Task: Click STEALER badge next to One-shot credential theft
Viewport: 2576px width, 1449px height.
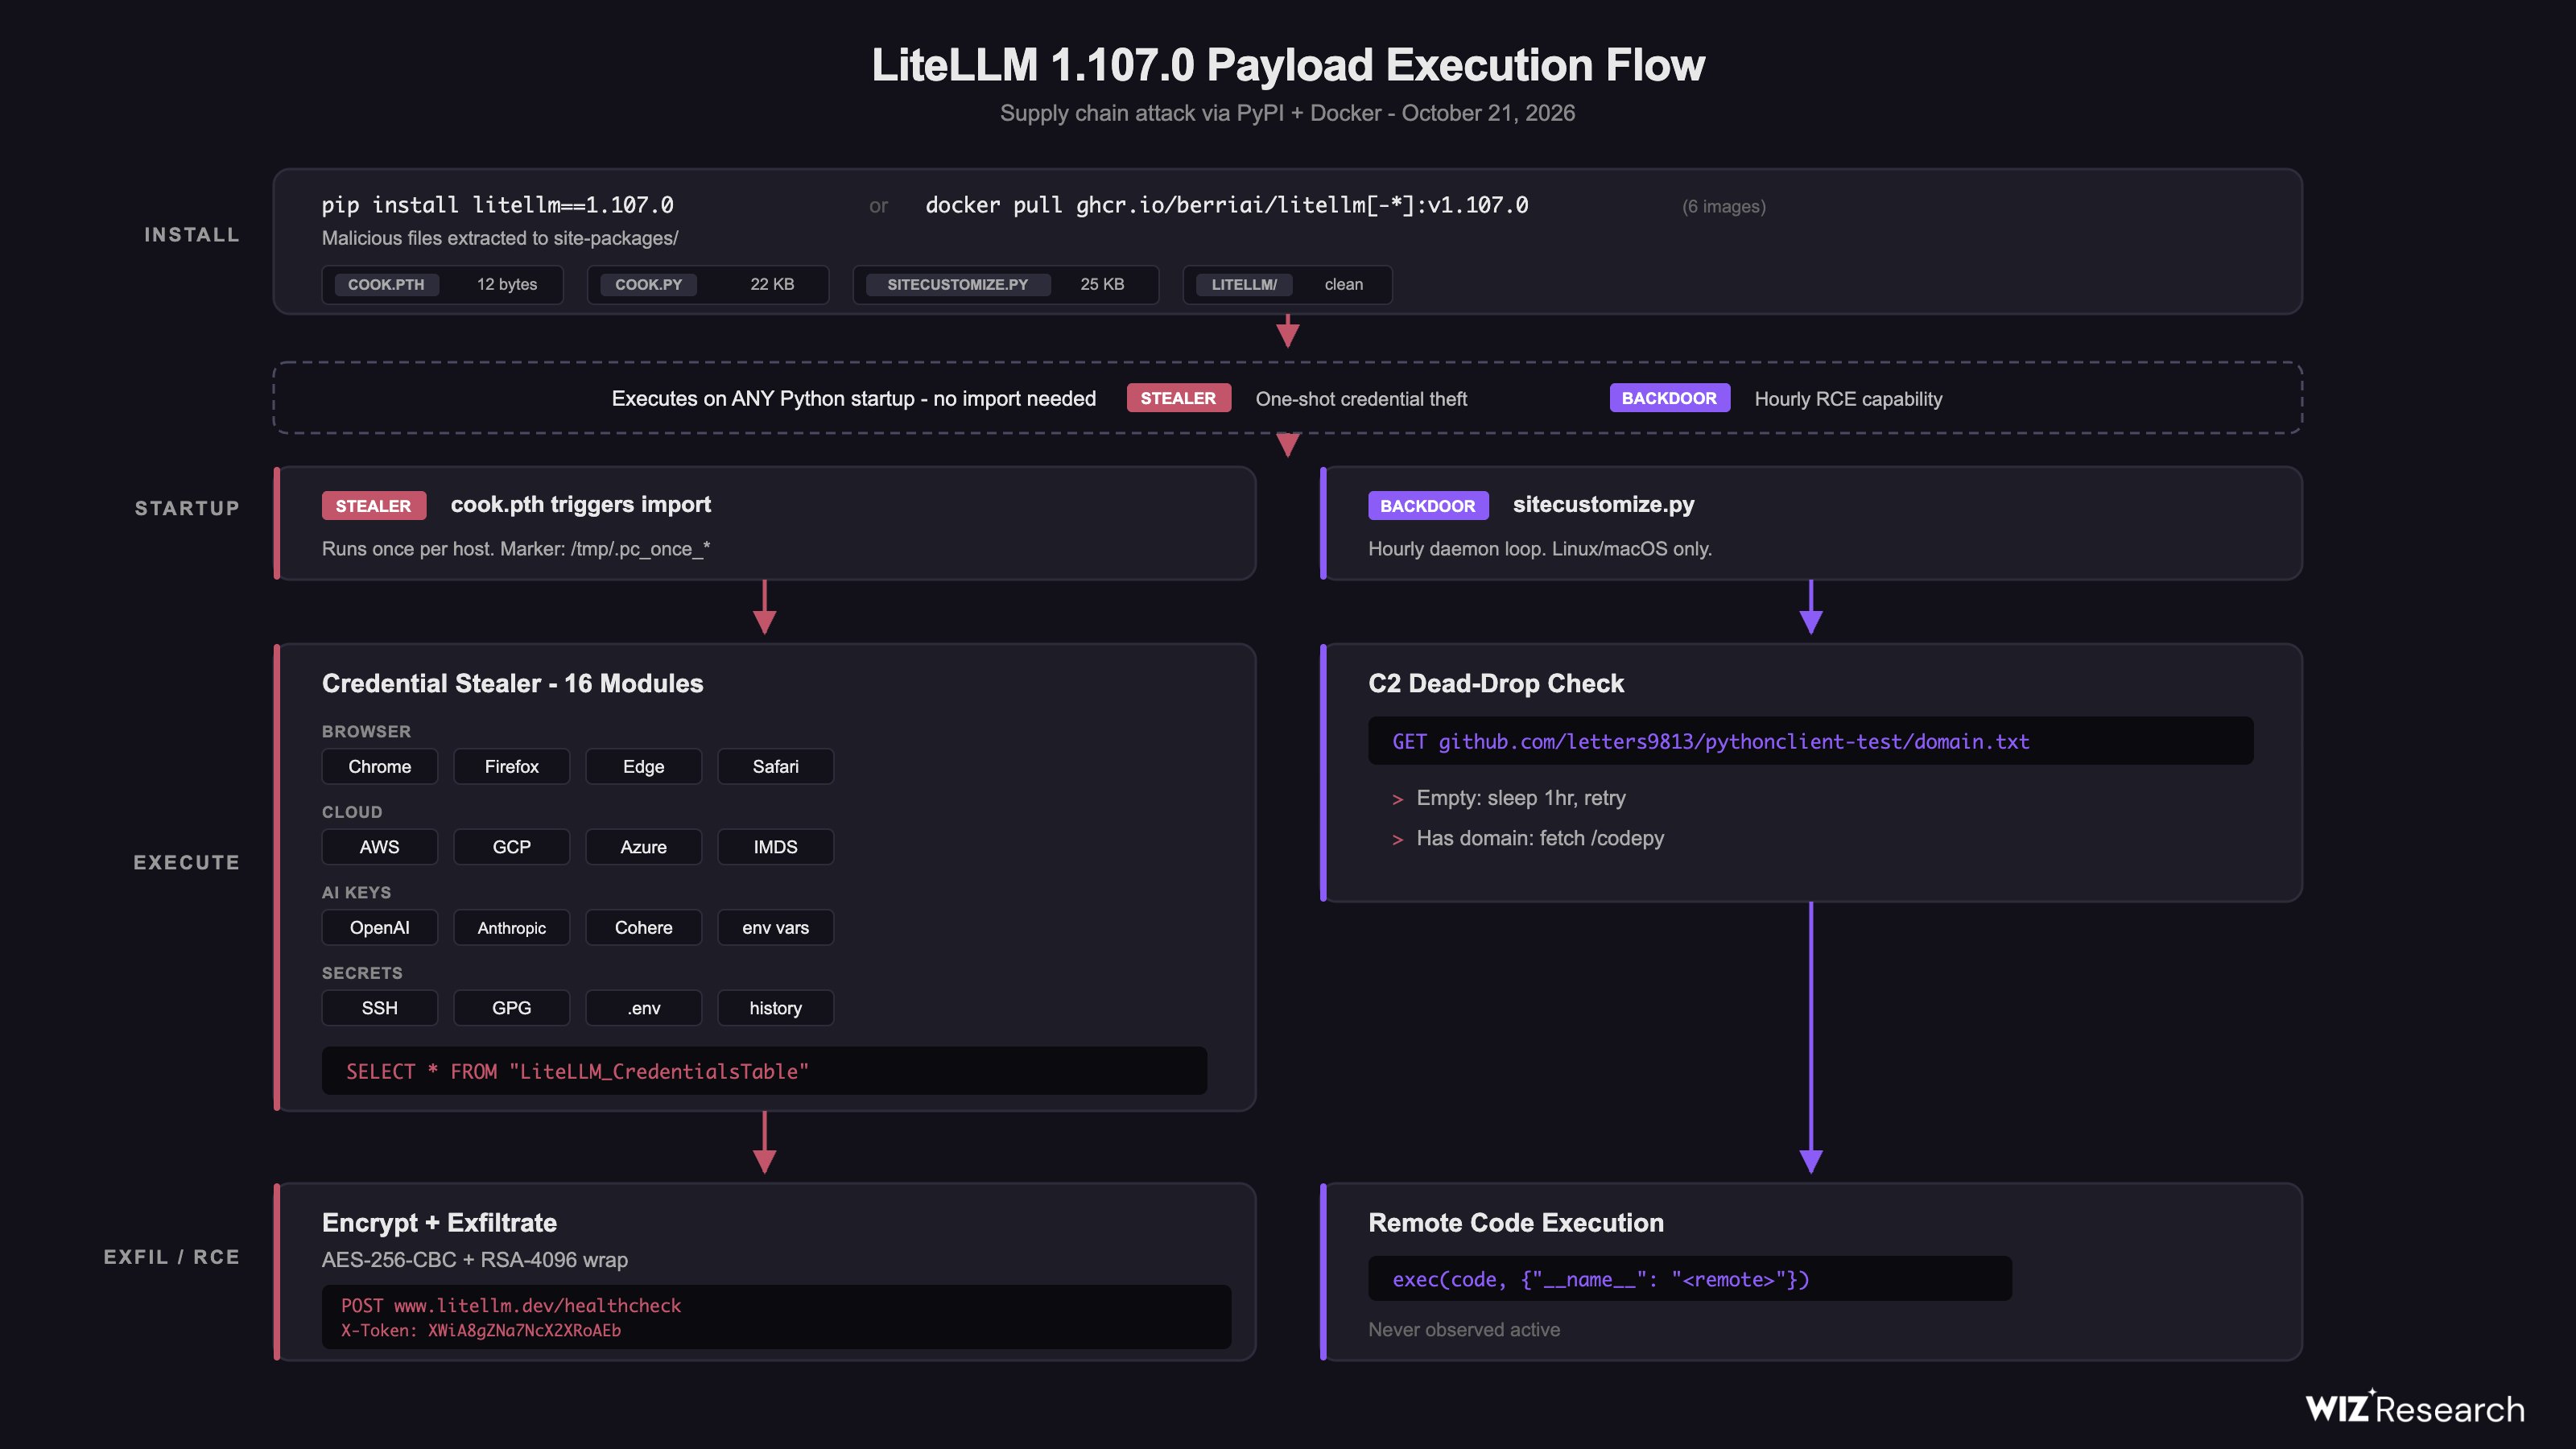Action: pos(1178,398)
